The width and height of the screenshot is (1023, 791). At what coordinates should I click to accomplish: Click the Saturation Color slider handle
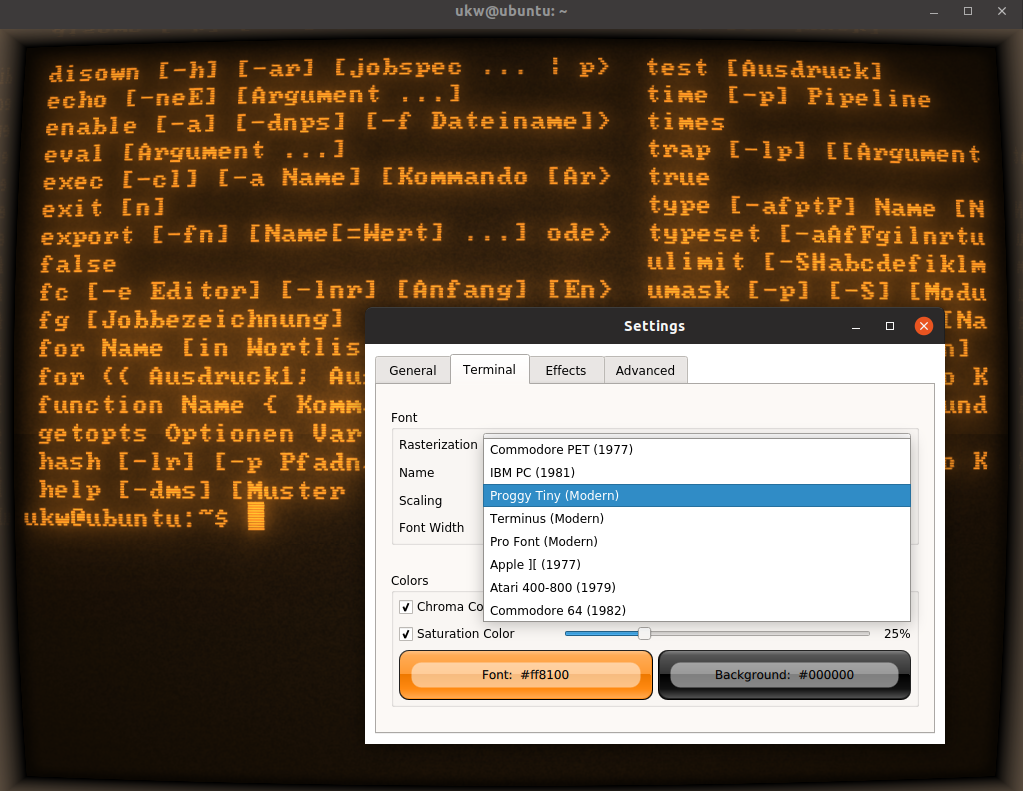(644, 634)
